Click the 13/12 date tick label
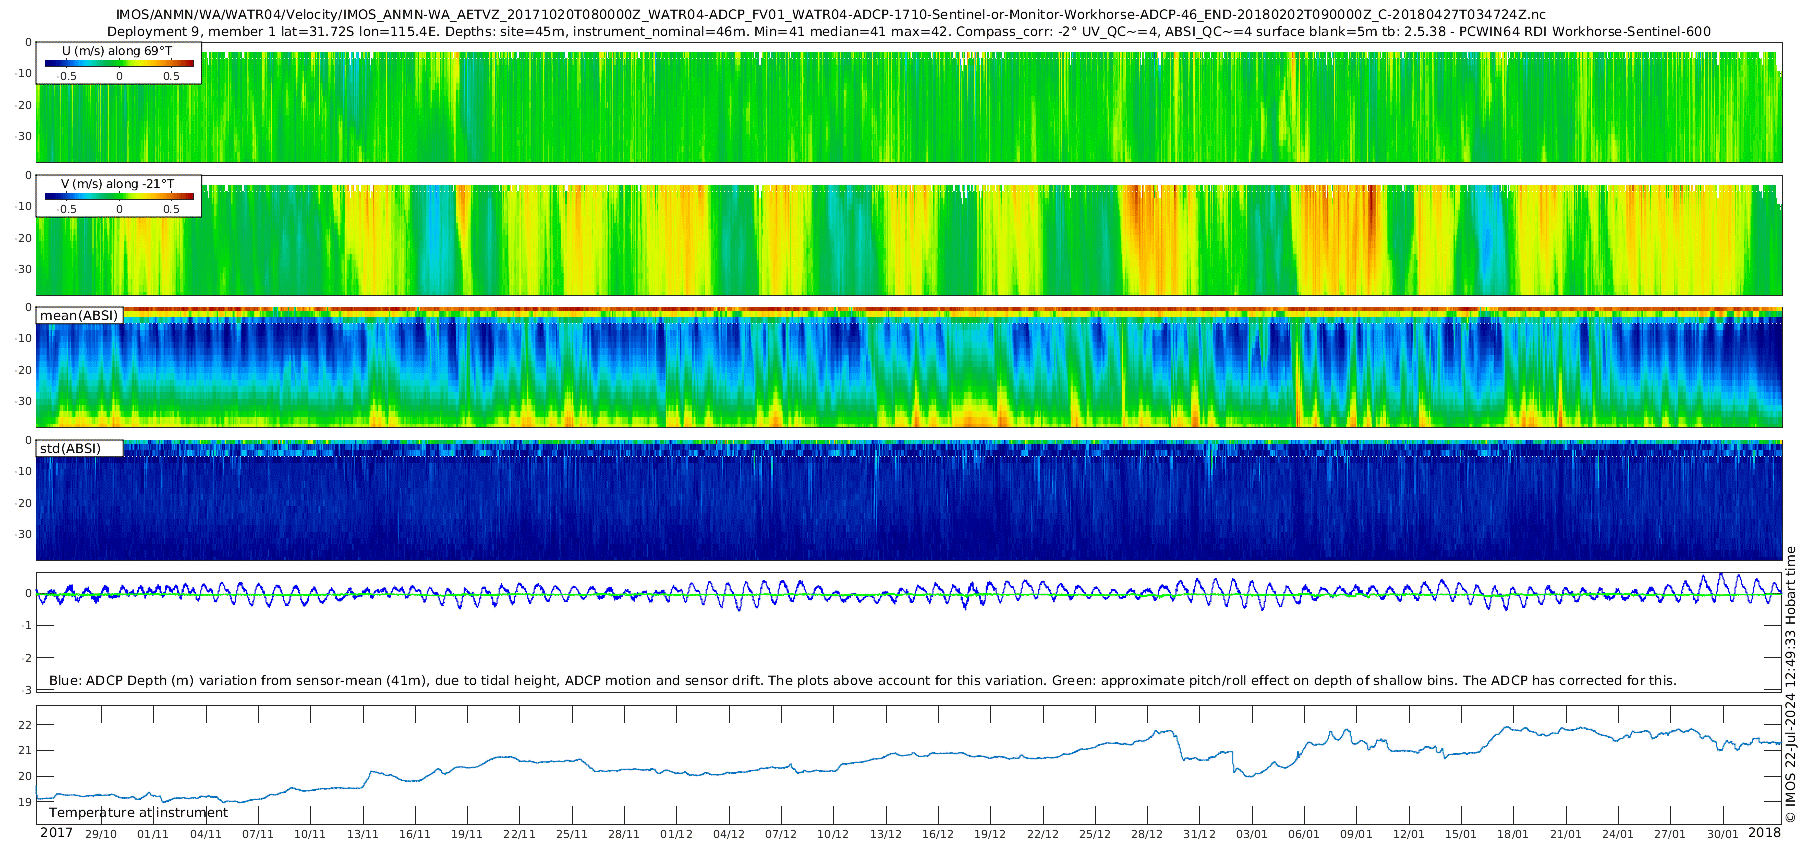 coord(886,834)
